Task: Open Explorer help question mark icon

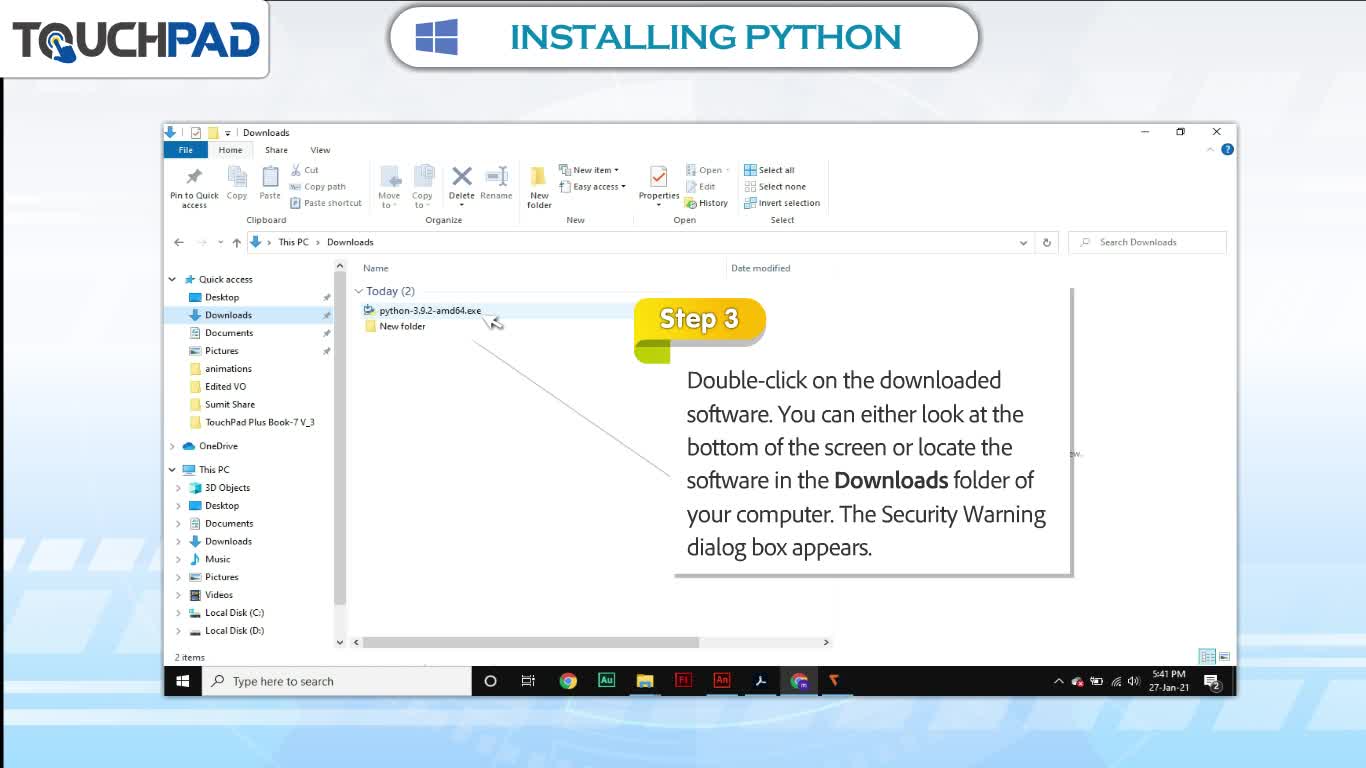Action: pos(1227,149)
